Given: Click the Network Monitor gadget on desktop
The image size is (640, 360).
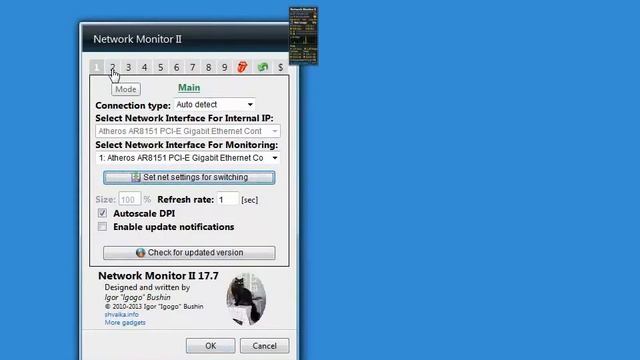Looking at the screenshot, I should [303, 36].
